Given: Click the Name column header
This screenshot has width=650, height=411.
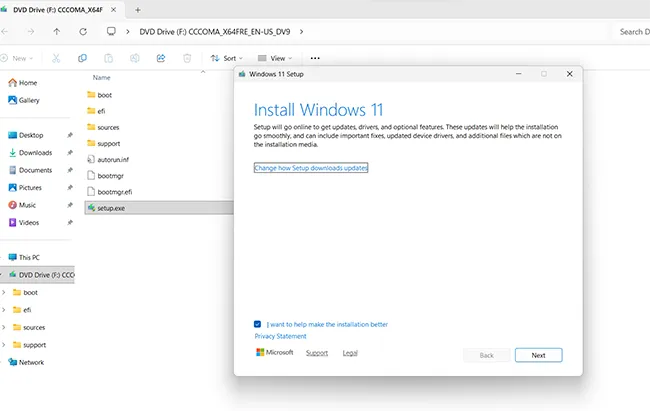Looking at the screenshot, I should click(102, 78).
